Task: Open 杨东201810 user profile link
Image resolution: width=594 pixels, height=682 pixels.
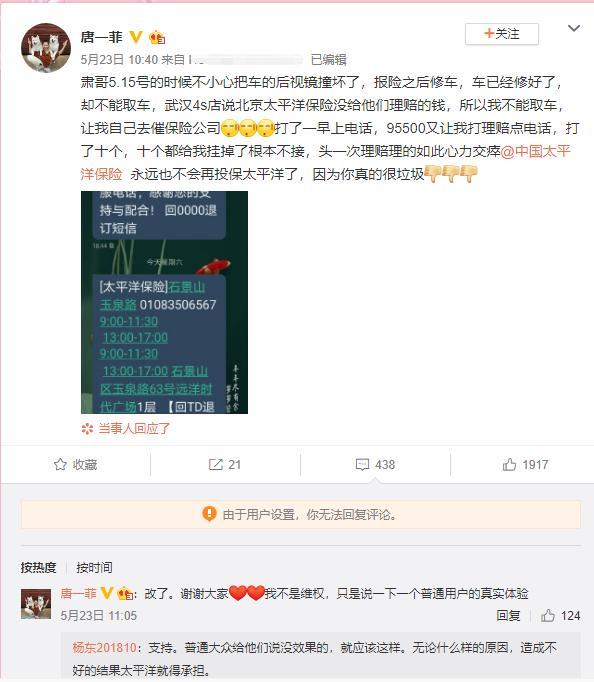Action: (104, 648)
